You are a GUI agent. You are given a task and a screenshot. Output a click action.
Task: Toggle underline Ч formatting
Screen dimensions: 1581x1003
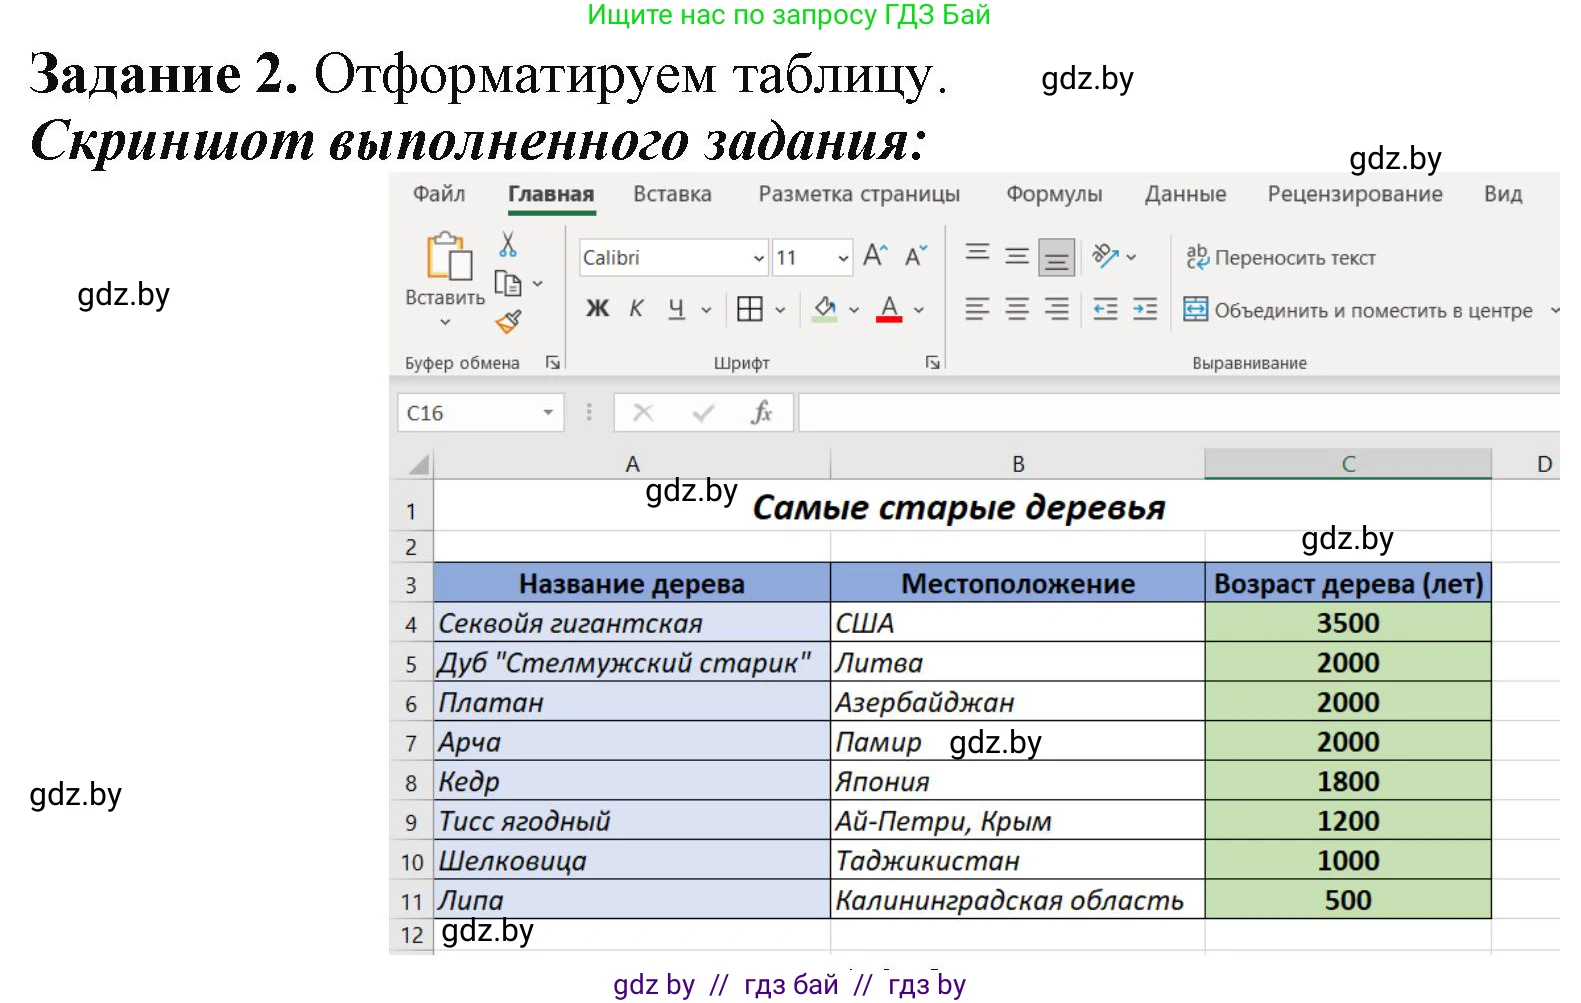676,310
